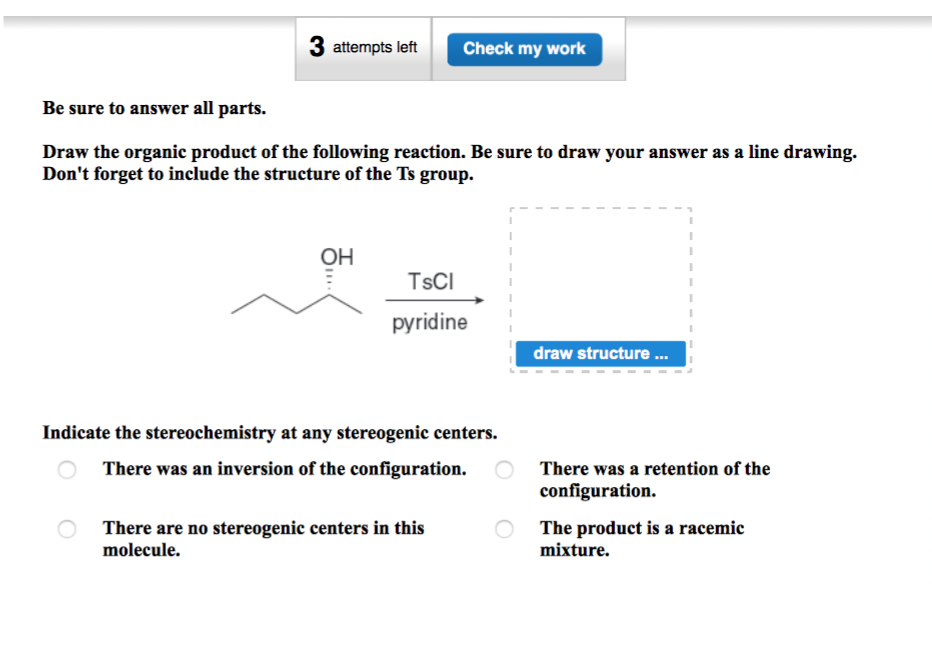Click the TsCl reagent label

tap(429, 282)
